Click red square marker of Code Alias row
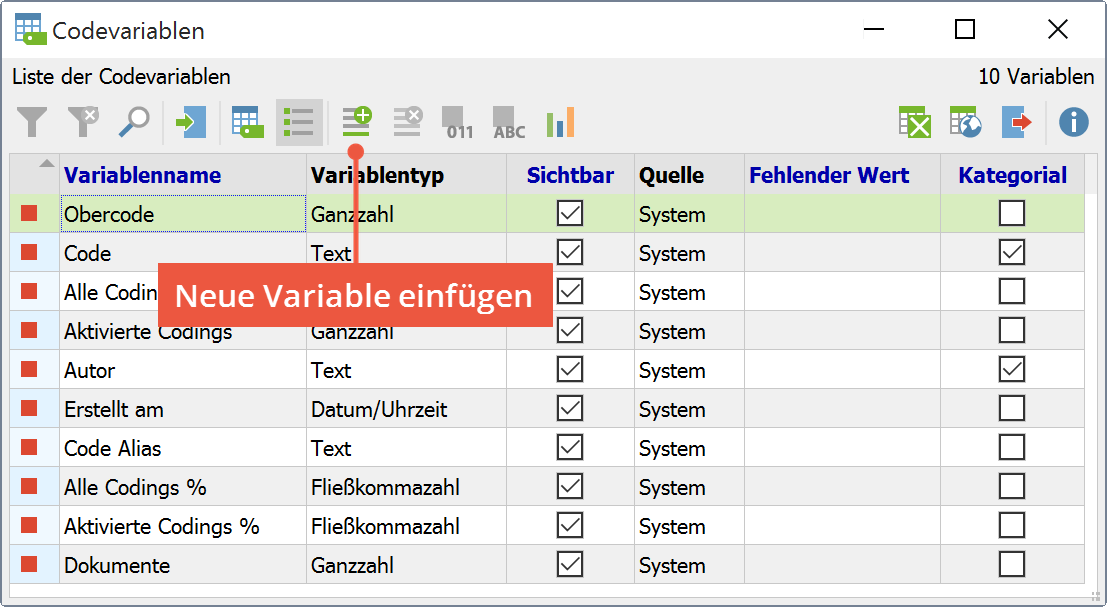This screenshot has height=607, width=1107. click(x=29, y=447)
